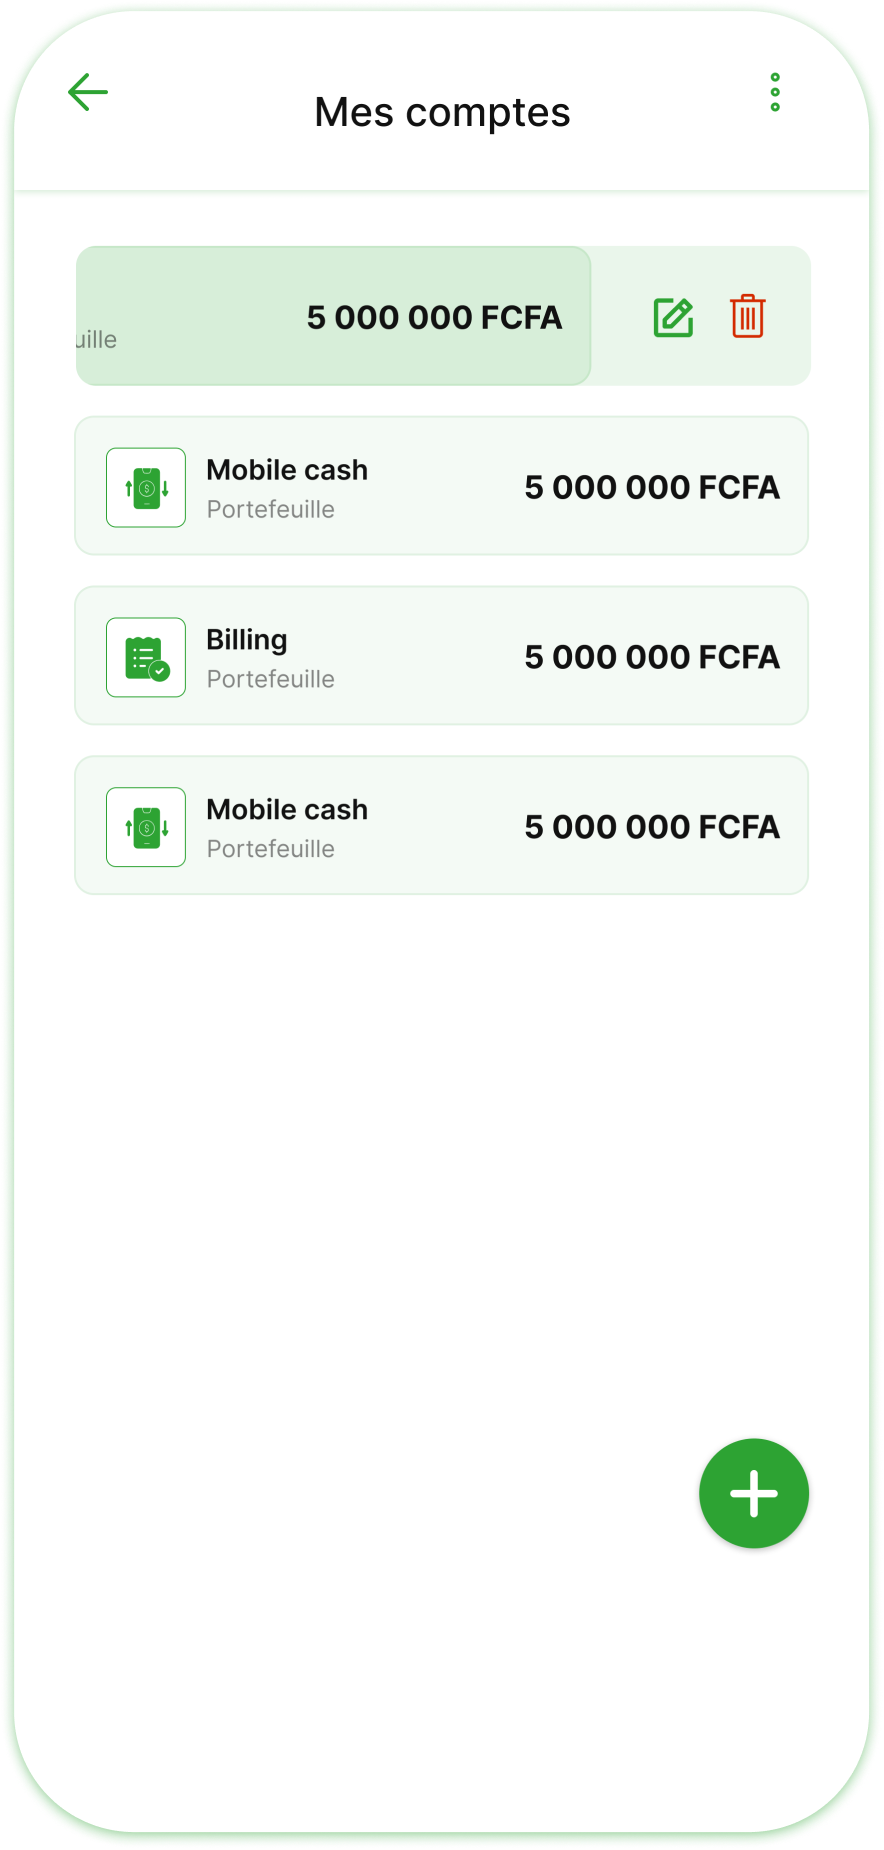
Task: Open the Billing account row
Action: [442, 656]
